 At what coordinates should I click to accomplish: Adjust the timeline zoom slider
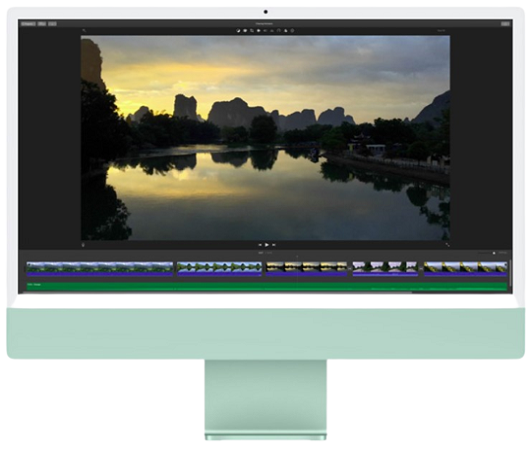486,253
